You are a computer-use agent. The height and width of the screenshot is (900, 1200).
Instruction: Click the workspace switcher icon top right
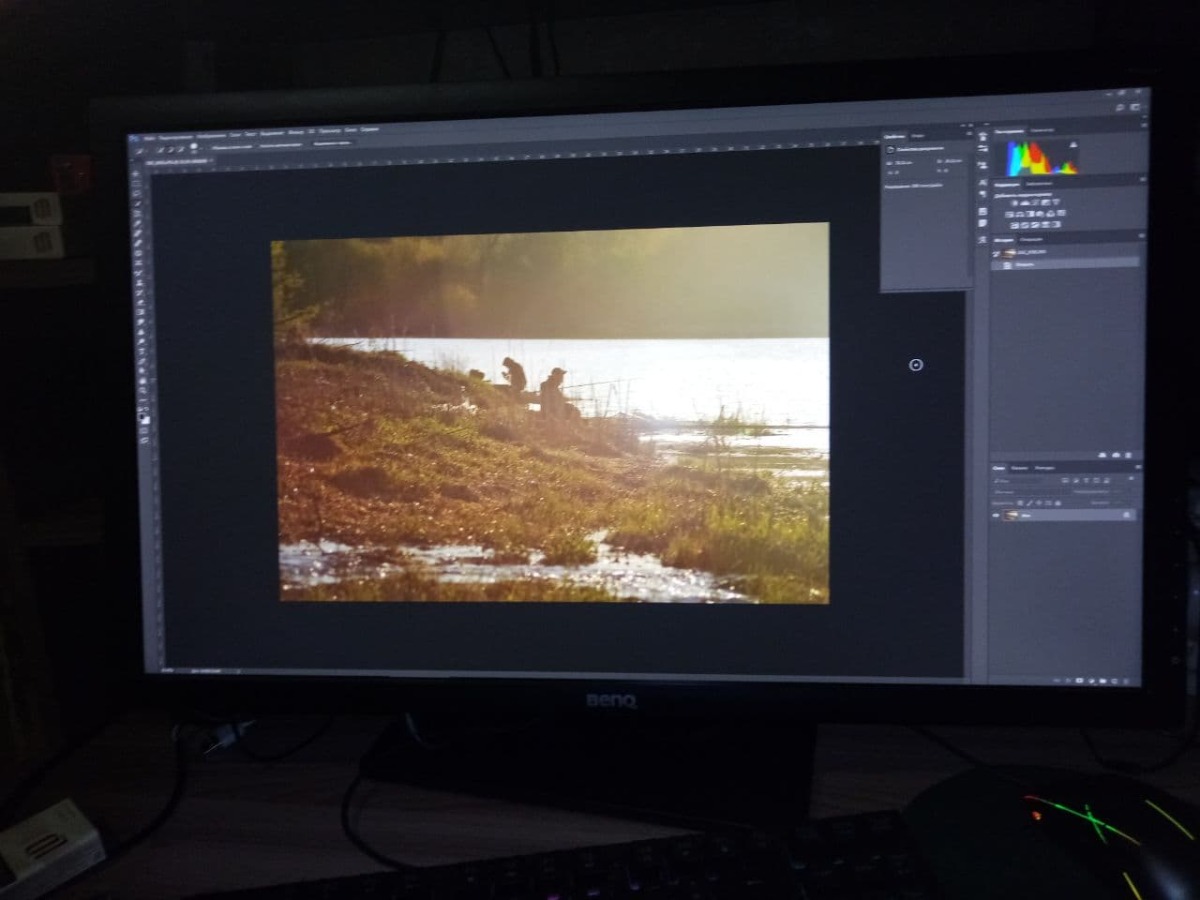(x=1135, y=107)
